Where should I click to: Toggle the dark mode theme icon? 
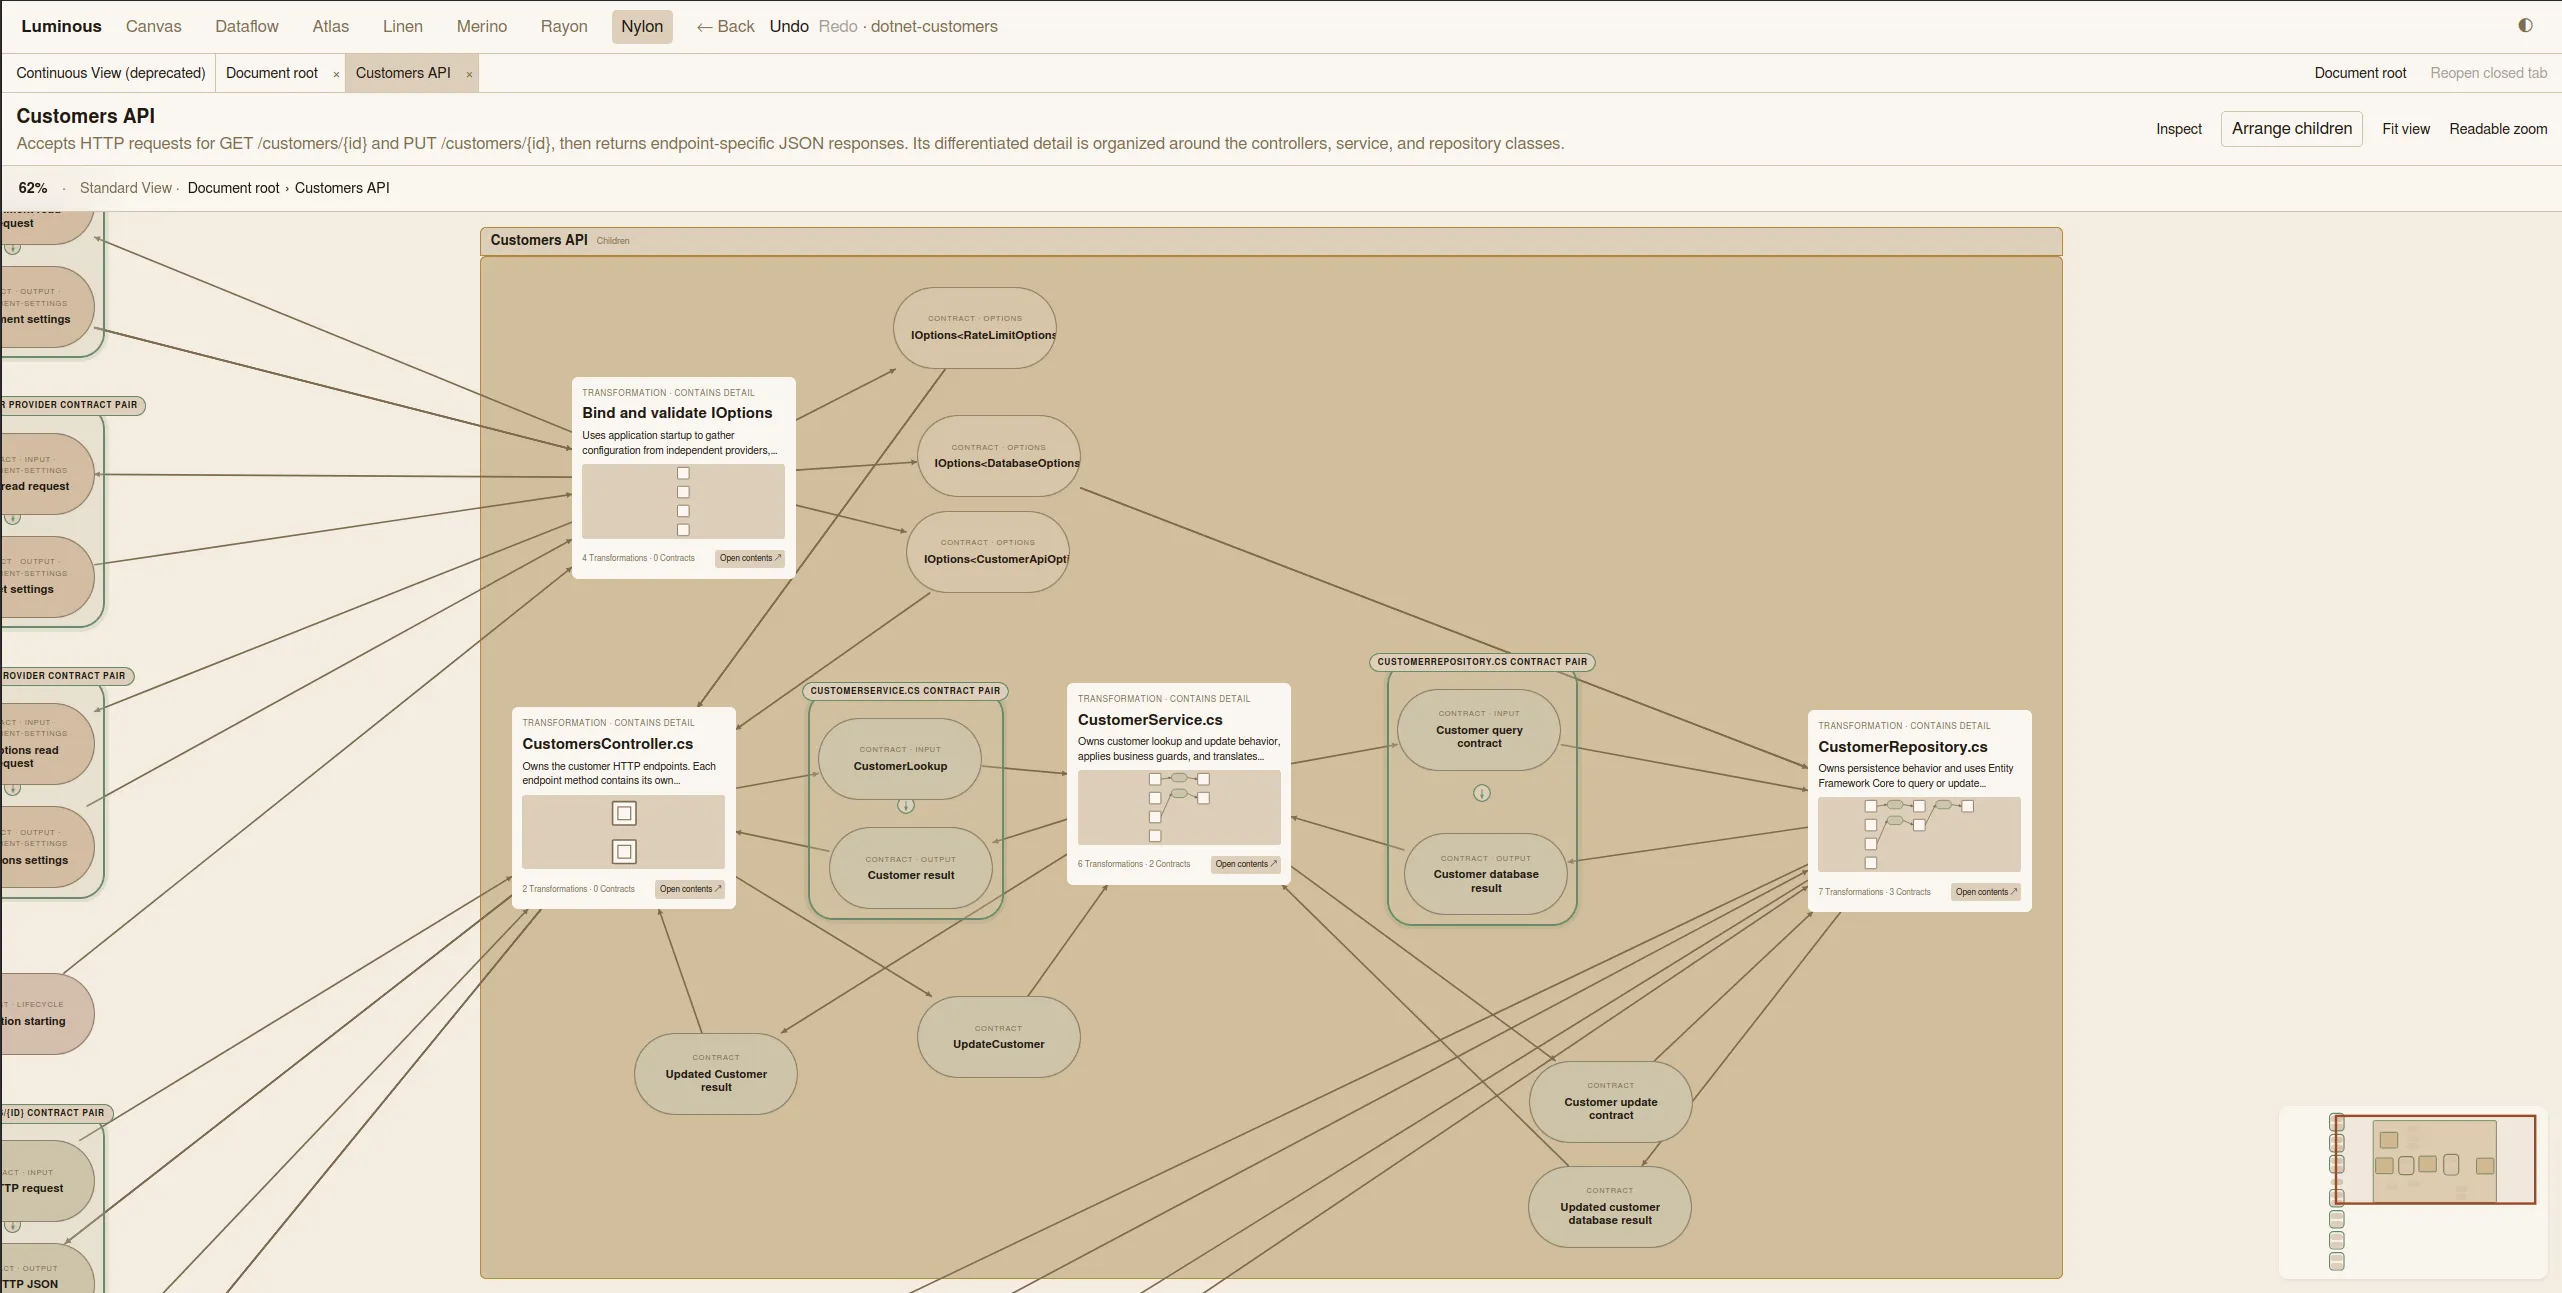(x=2525, y=26)
